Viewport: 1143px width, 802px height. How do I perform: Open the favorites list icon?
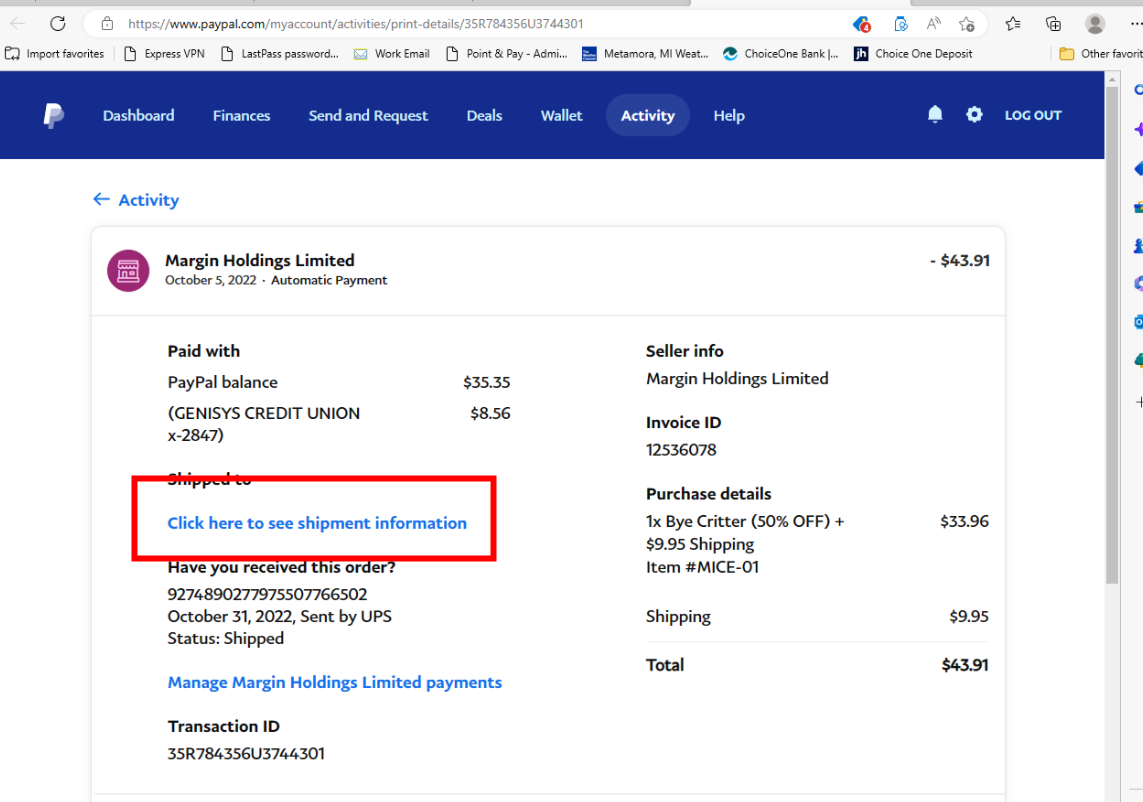click(x=1013, y=24)
